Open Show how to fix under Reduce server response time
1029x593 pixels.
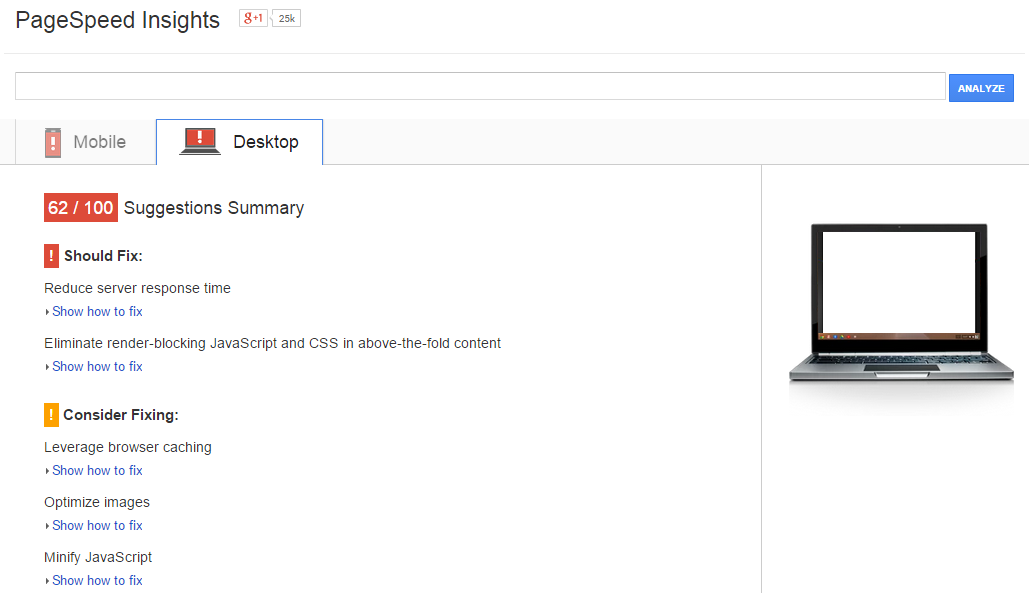97,312
